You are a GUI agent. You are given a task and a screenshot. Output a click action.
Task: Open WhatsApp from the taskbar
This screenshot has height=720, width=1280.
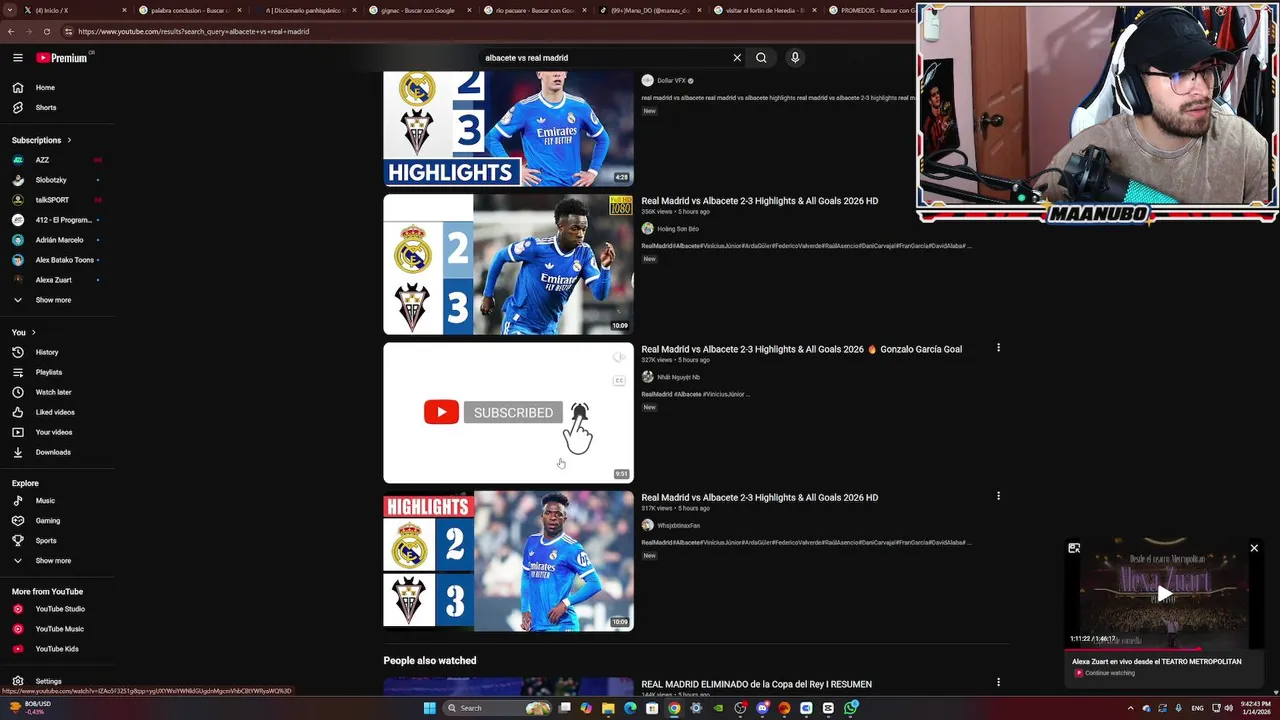pos(850,708)
